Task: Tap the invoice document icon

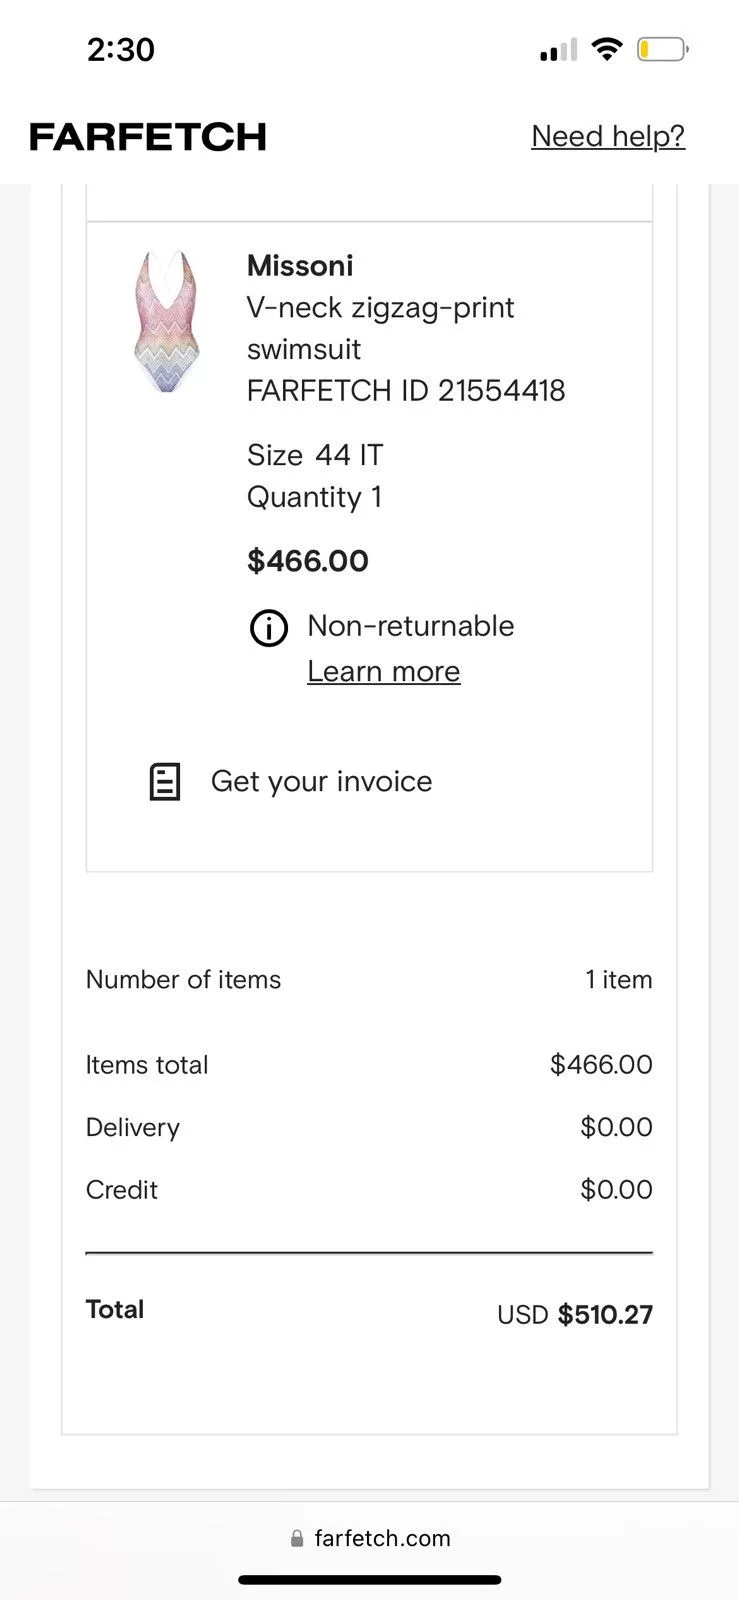Action: tap(165, 782)
